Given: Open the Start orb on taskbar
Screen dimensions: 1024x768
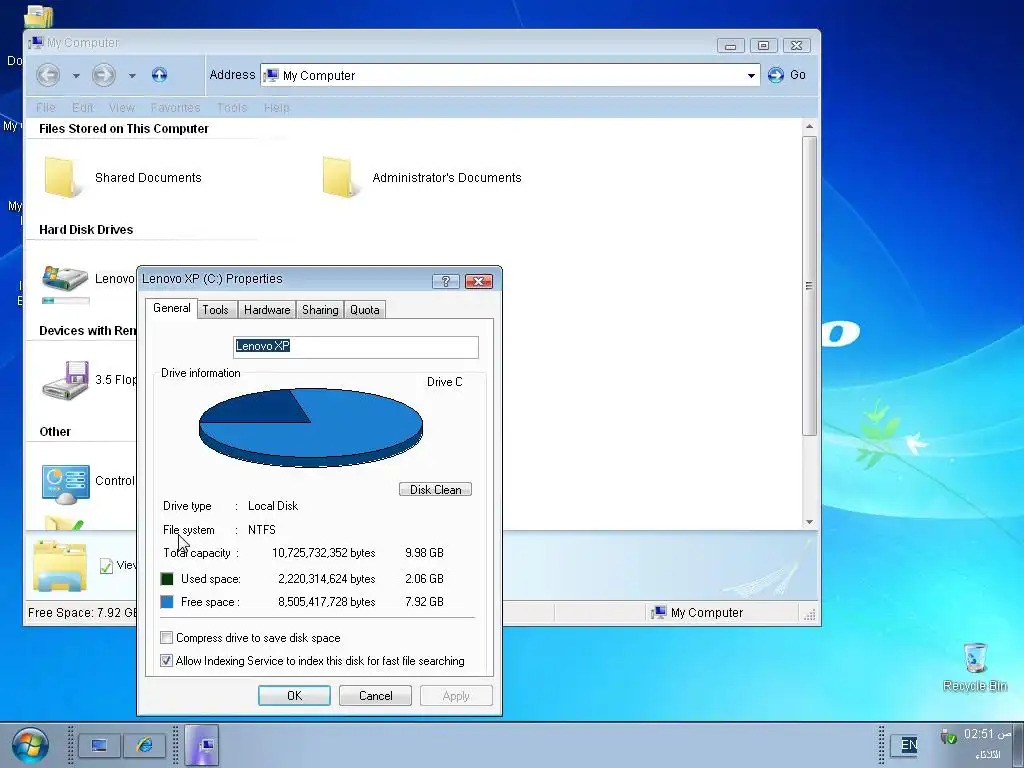Looking at the screenshot, I should [x=29, y=745].
